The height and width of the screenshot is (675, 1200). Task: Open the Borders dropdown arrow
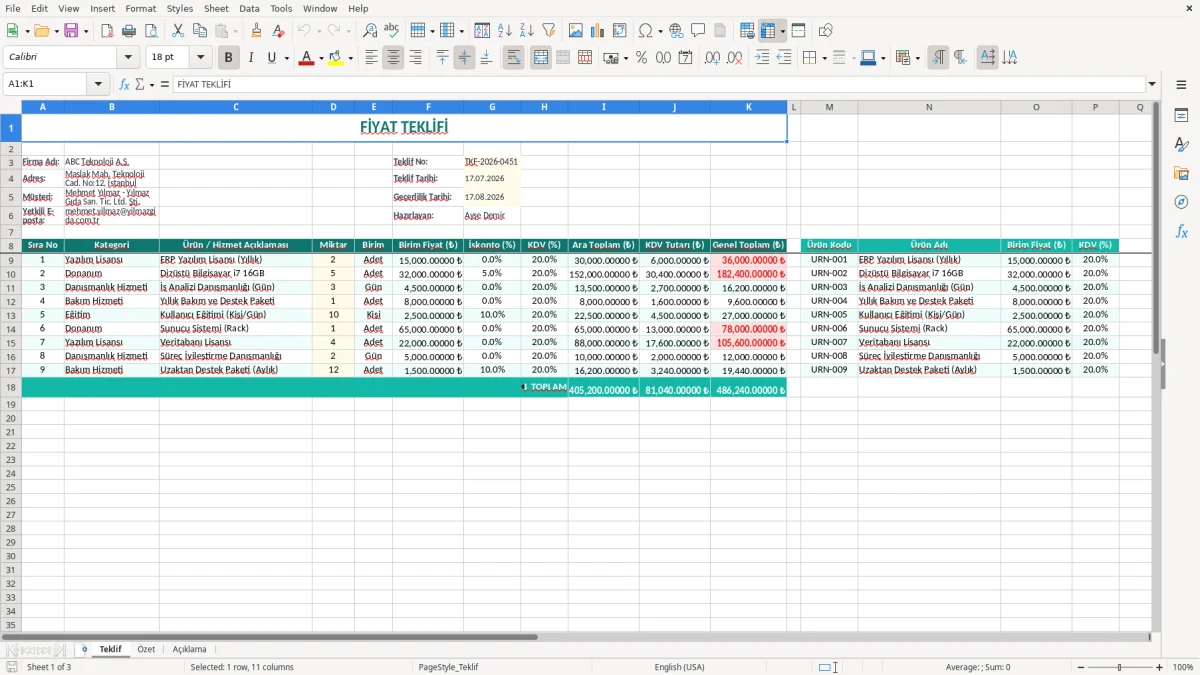(x=823, y=58)
